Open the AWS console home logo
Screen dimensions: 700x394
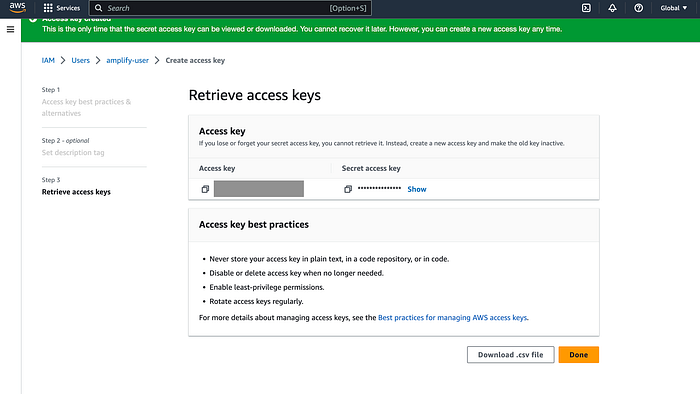click(x=17, y=8)
